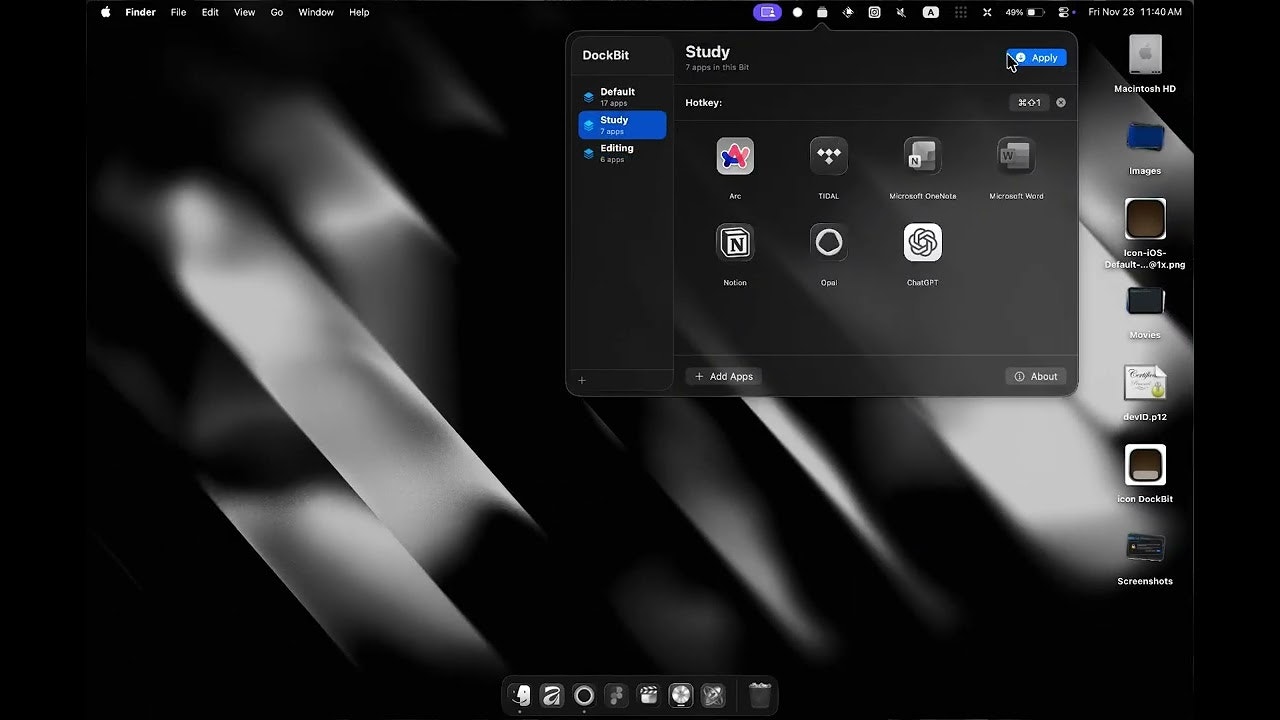
Task: Click the ChatGPT app icon
Action: pos(922,243)
